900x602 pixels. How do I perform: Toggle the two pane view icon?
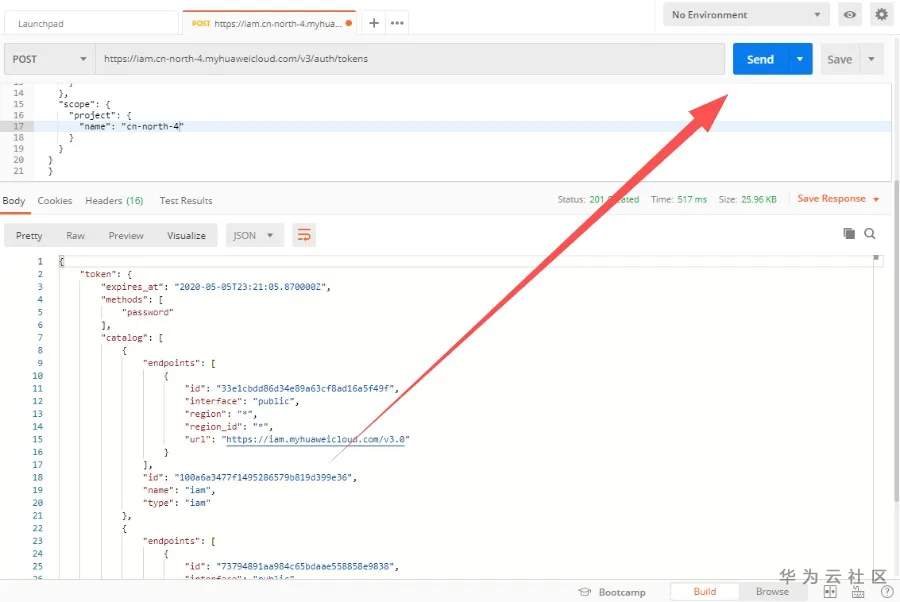(830, 592)
